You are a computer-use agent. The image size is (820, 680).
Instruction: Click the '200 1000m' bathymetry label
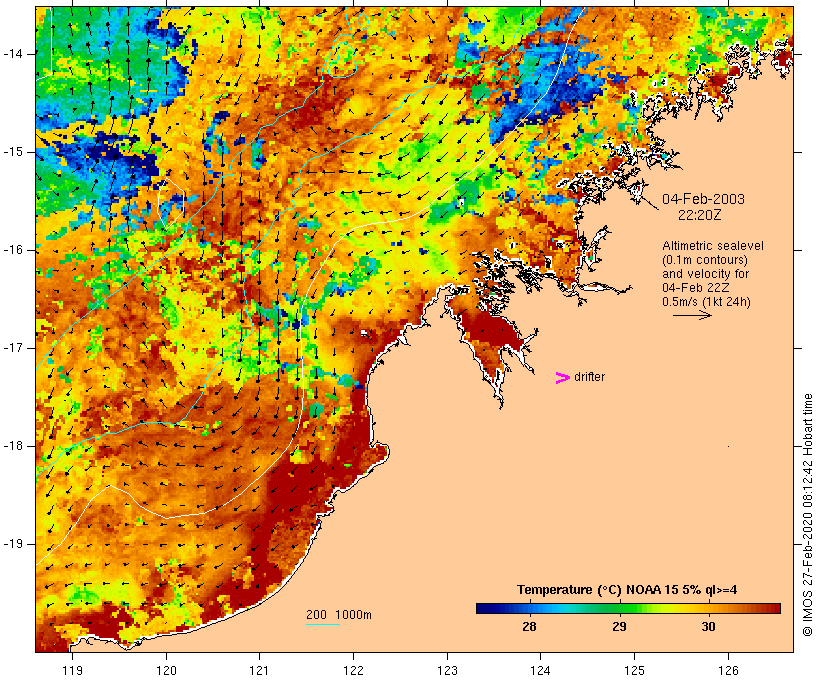(x=339, y=615)
